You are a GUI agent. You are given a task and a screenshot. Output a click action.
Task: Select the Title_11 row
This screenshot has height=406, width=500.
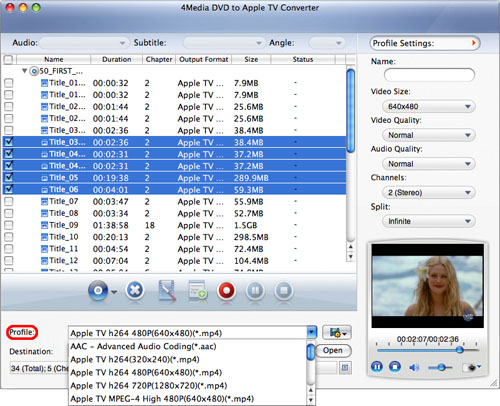point(174,249)
